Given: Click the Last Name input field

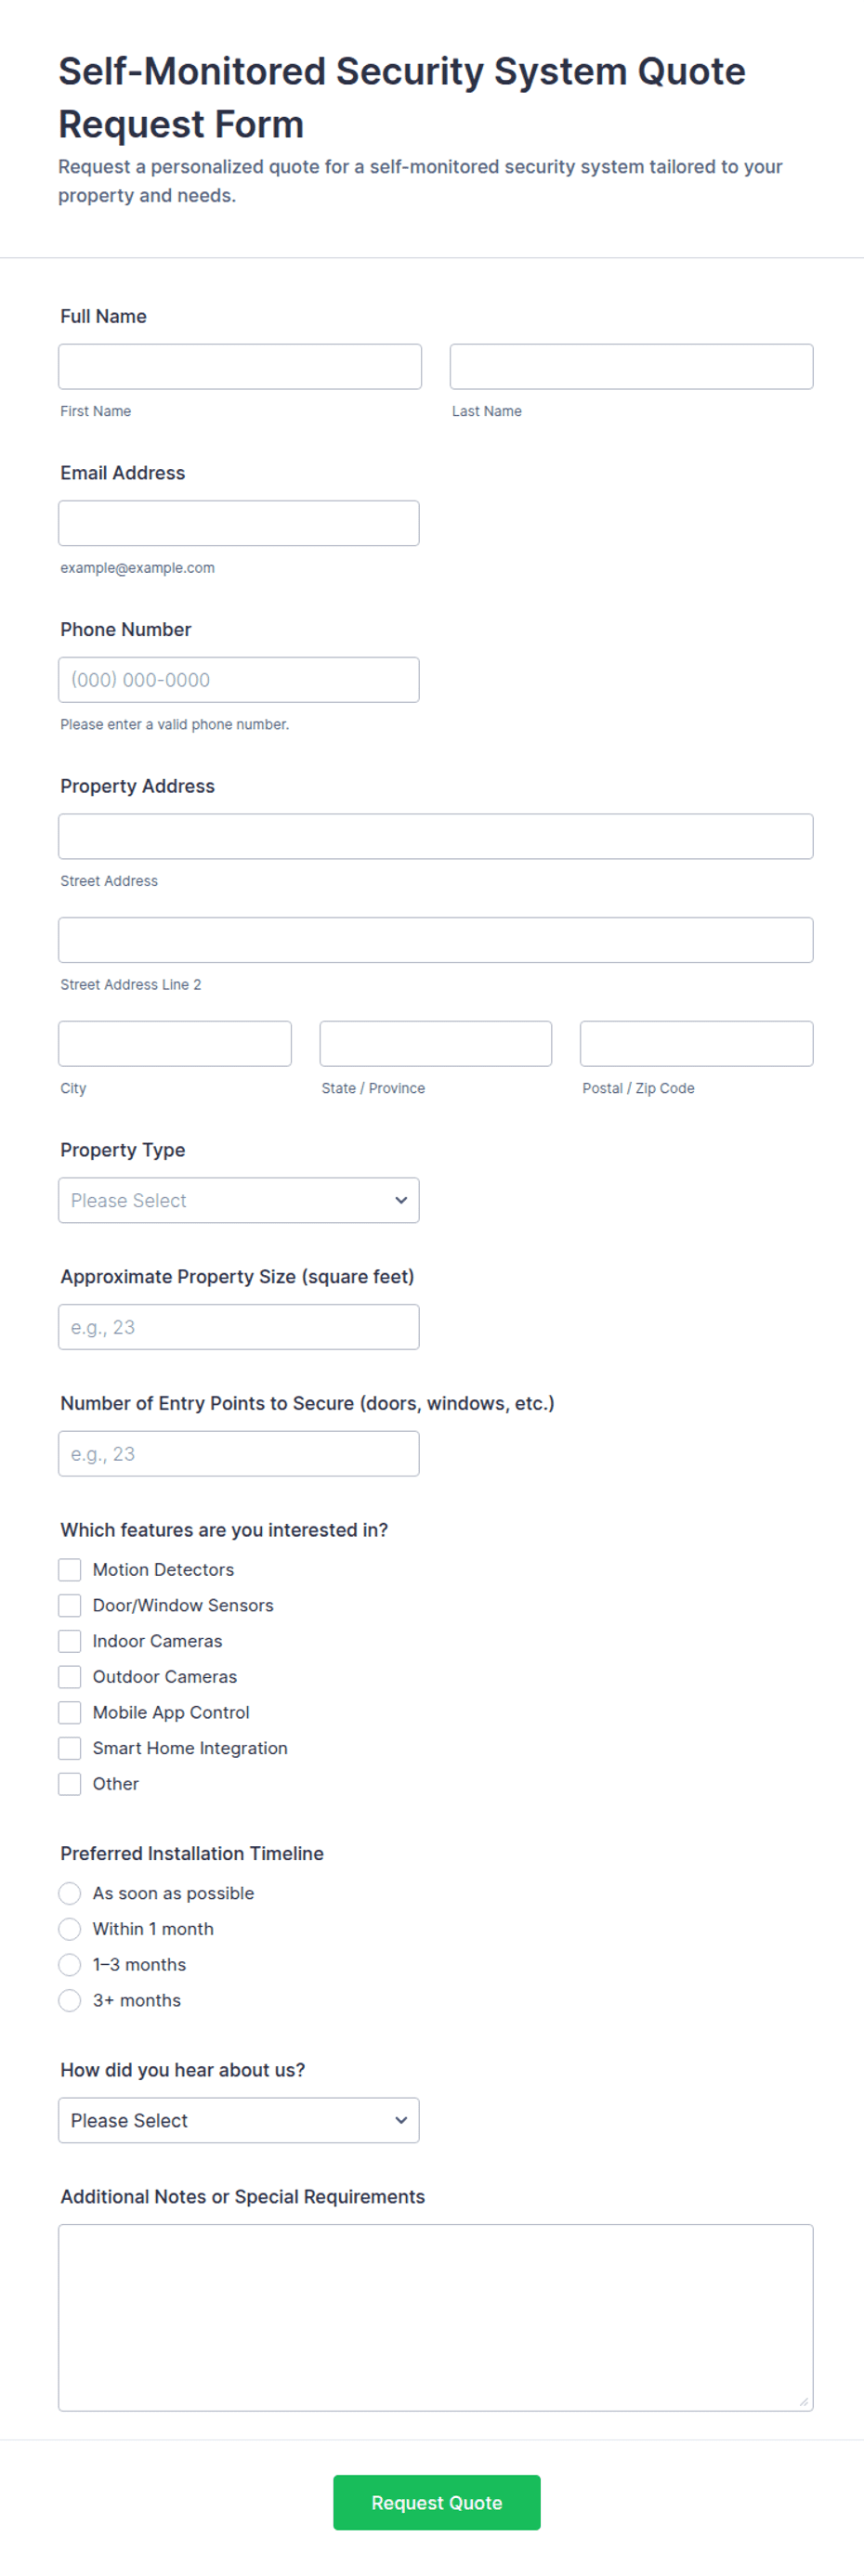Looking at the screenshot, I should click(x=631, y=366).
